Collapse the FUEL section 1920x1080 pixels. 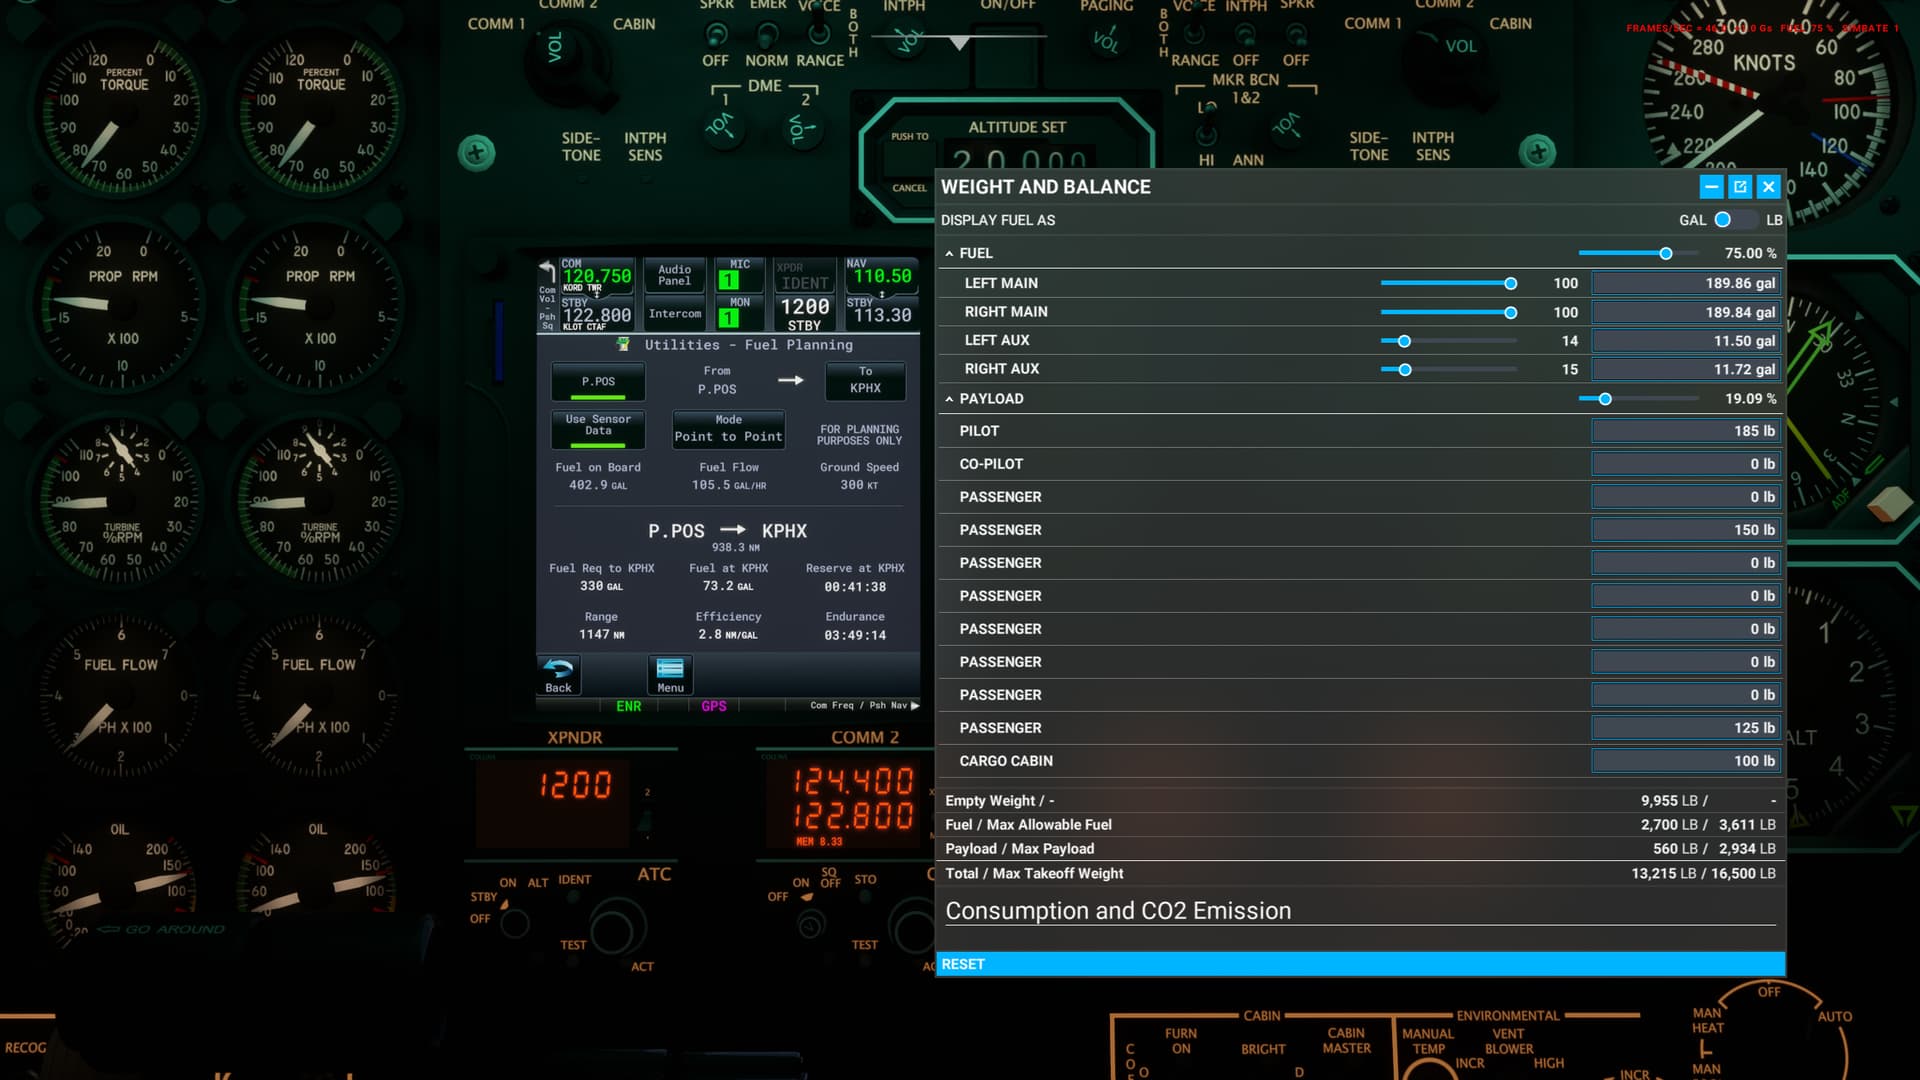[x=949, y=254]
